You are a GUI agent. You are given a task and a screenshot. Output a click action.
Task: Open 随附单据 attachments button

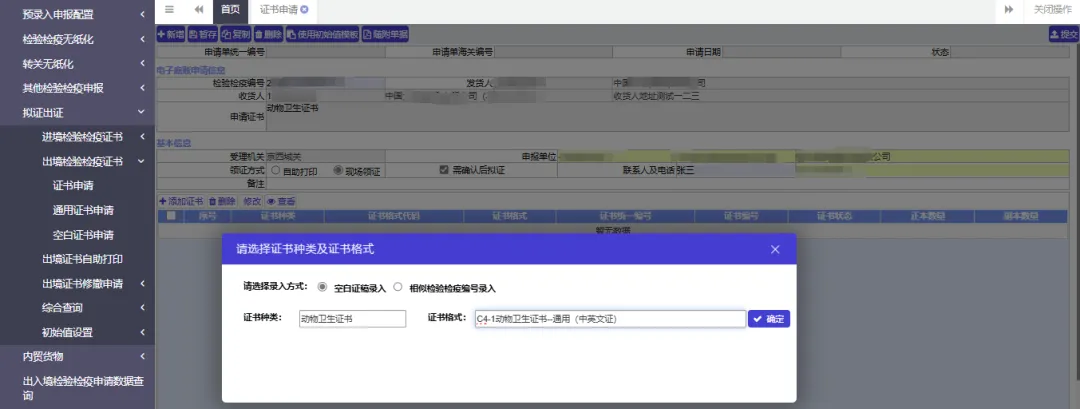tap(385, 34)
